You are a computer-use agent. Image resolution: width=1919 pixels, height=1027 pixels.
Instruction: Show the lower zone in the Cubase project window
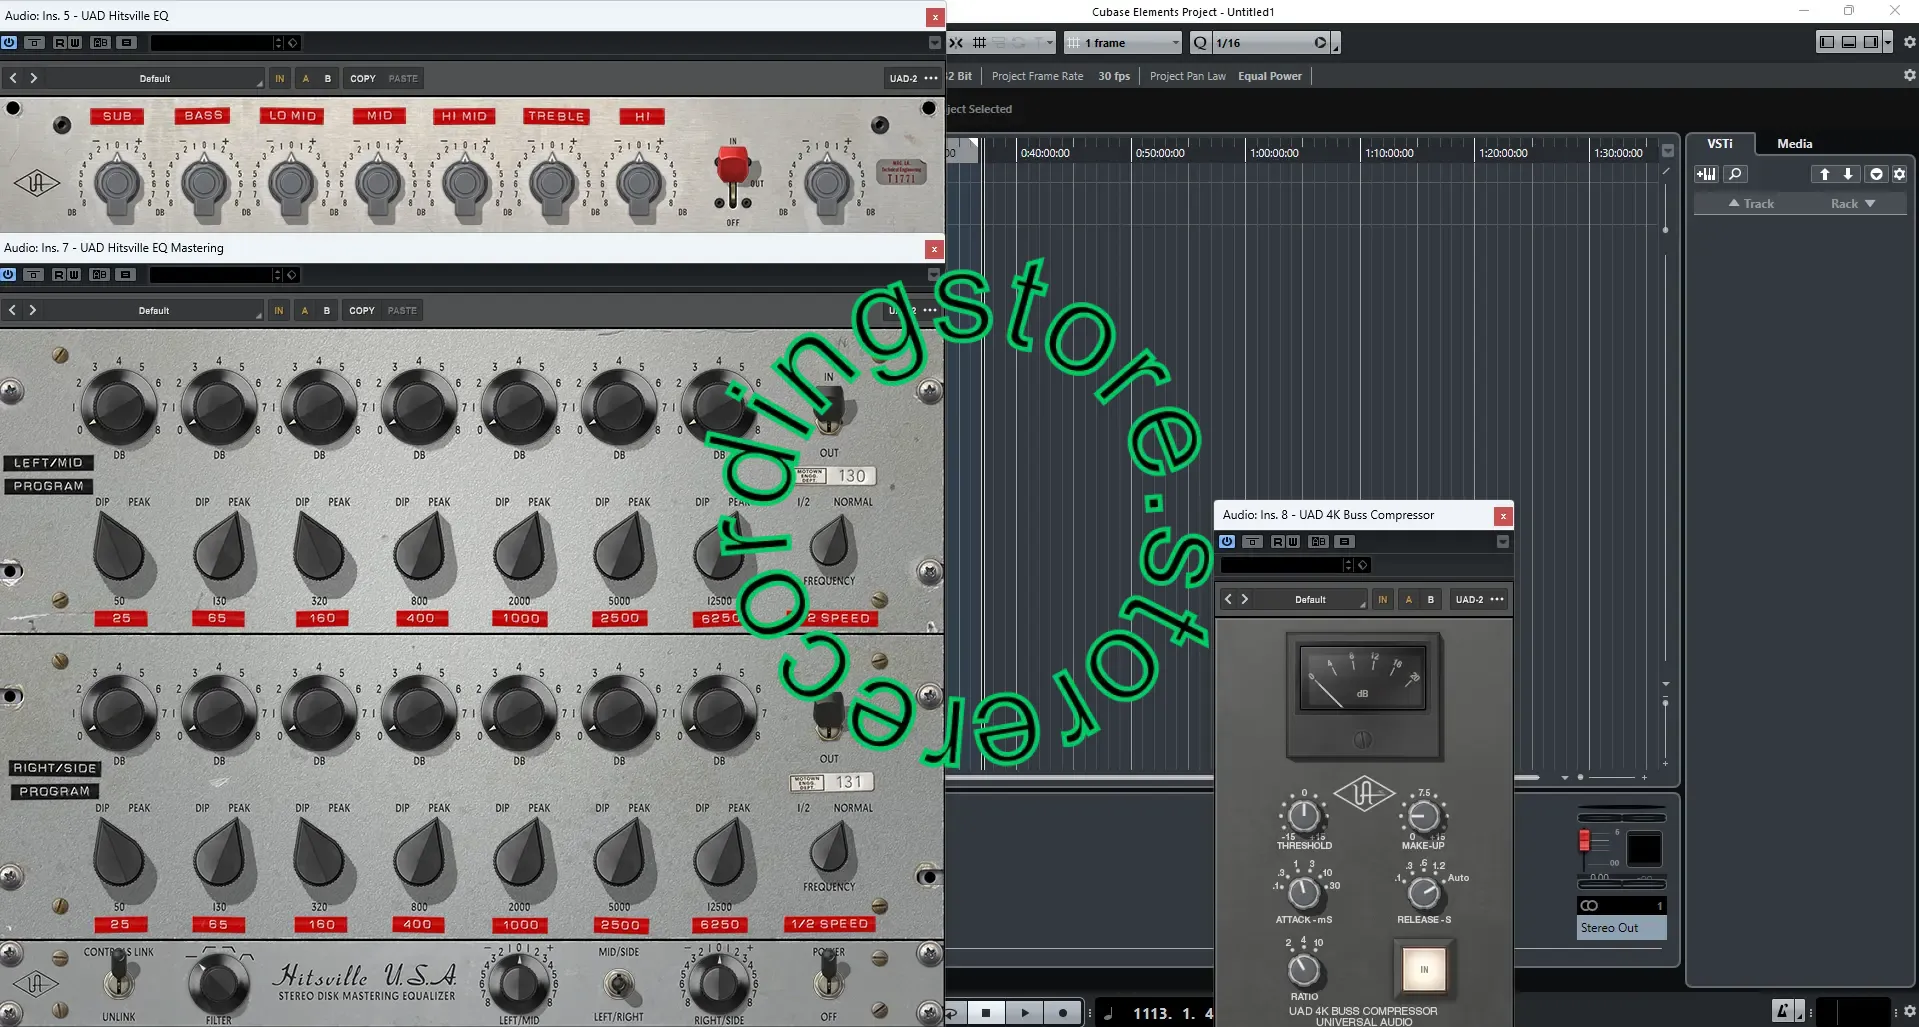1849,42
